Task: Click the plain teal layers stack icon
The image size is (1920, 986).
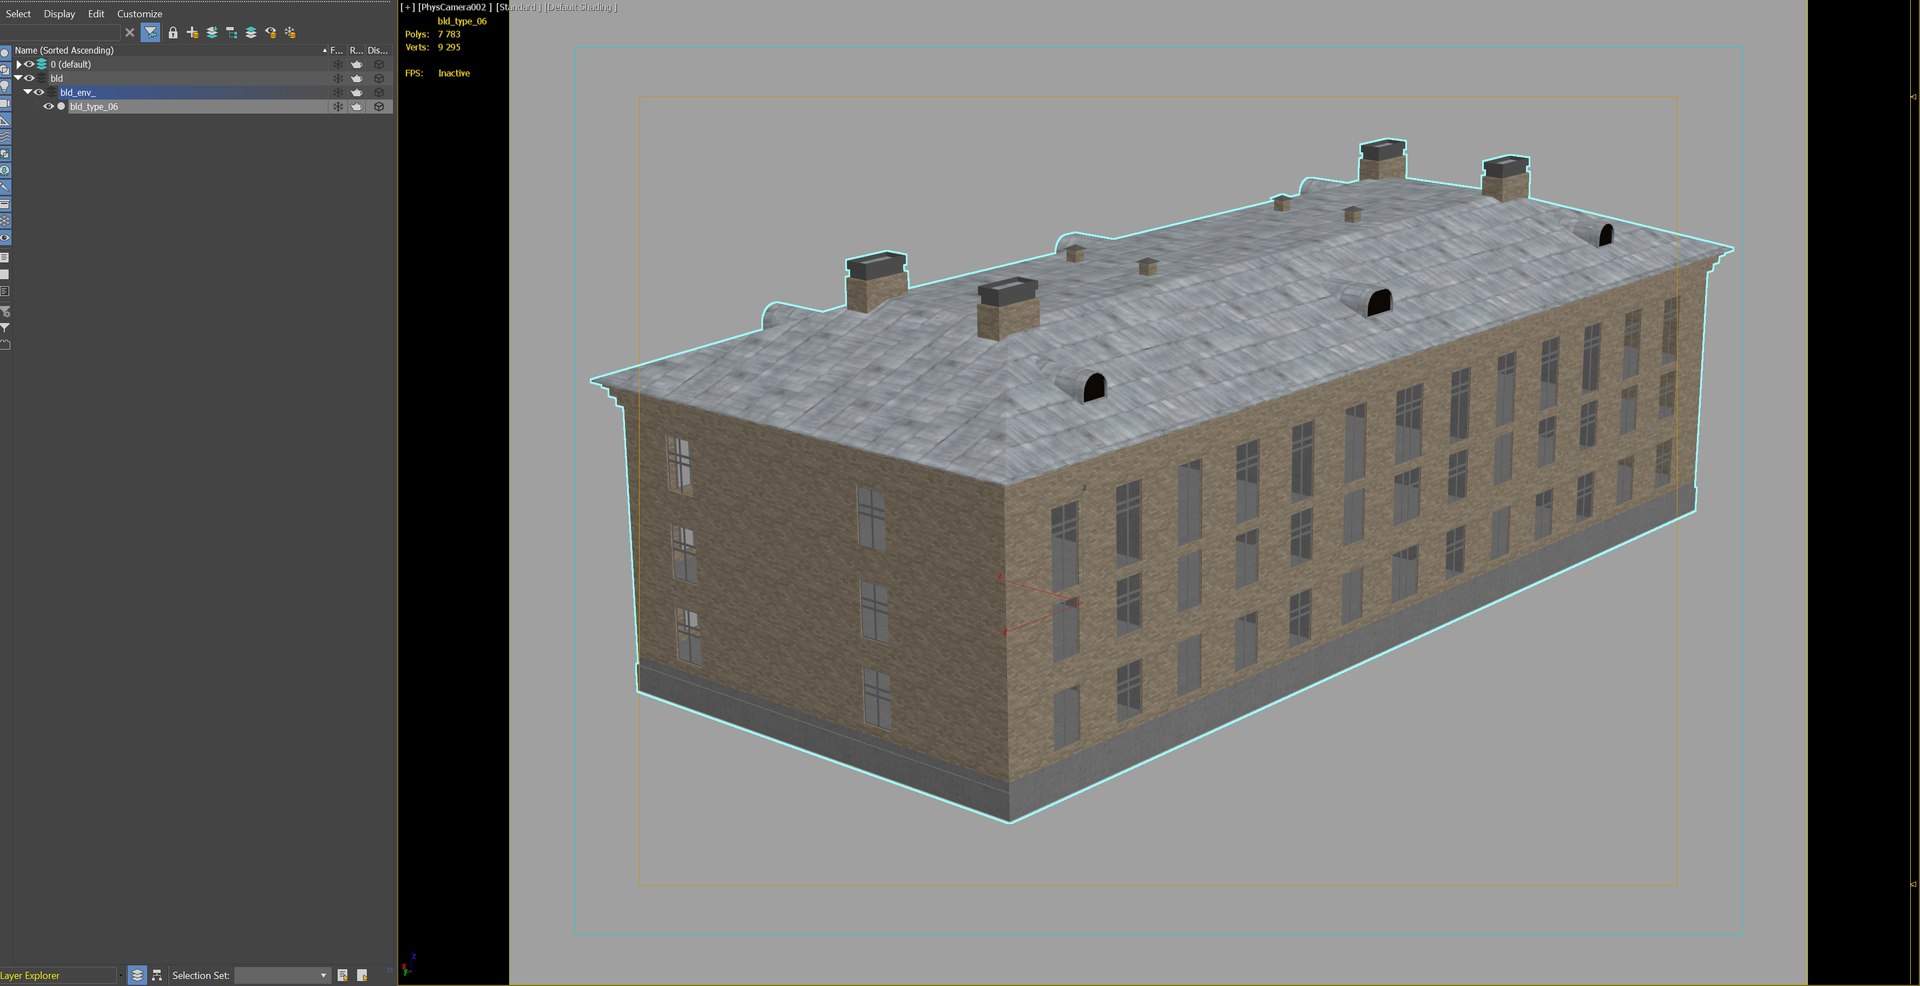Action: tap(251, 33)
